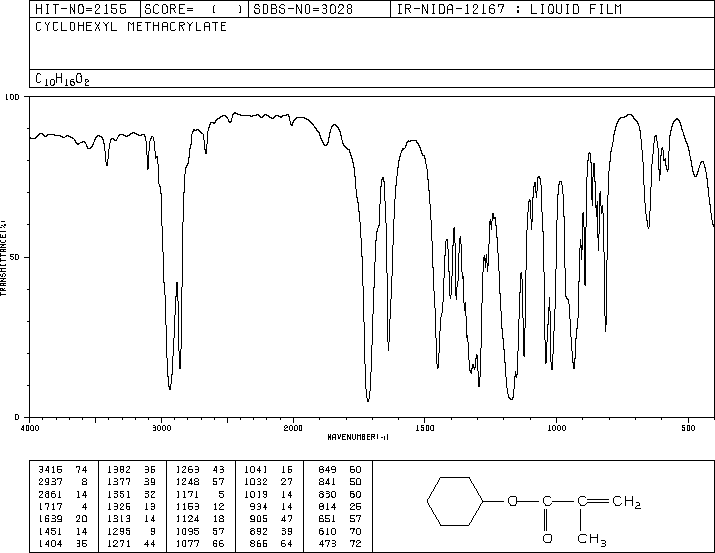Pick wavenumber 1171 in peak list
Viewport: 715px width, 553px height.
(x=188, y=494)
